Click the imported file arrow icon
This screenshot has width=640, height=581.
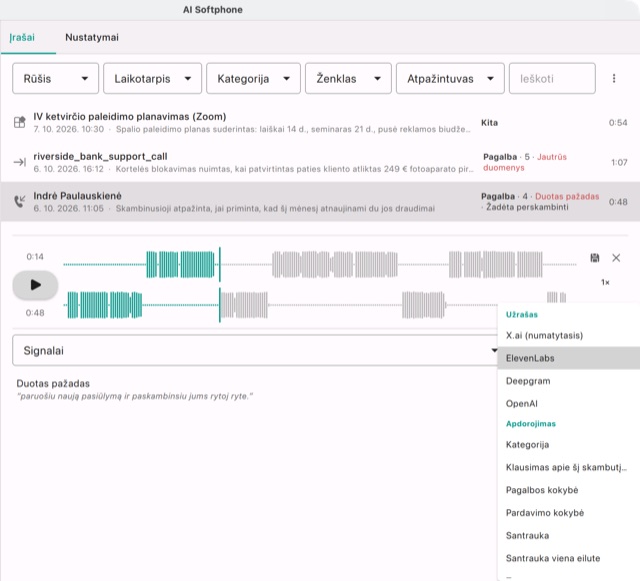pos(20,162)
